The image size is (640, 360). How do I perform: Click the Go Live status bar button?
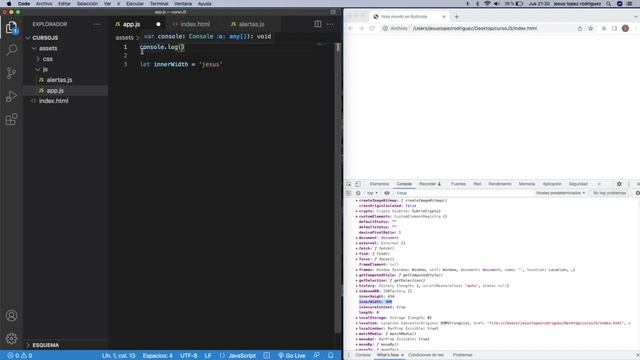[x=291, y=356]
